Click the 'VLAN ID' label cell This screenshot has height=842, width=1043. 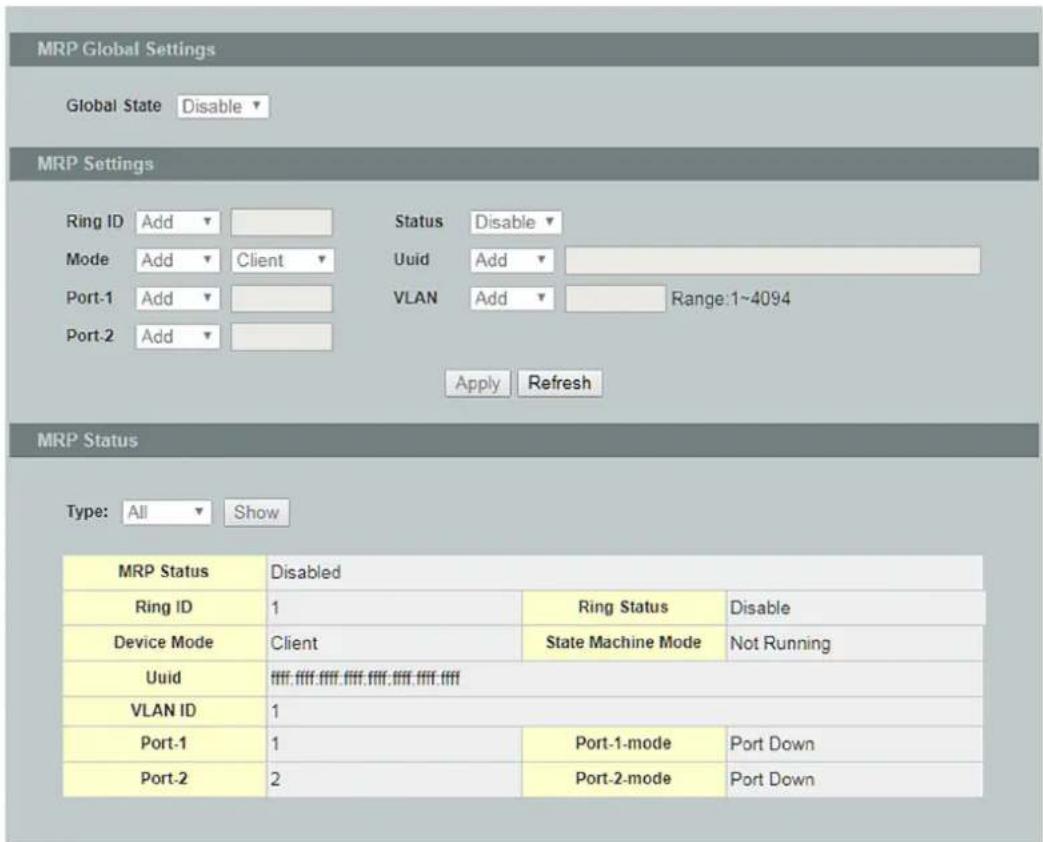(164, 711)
